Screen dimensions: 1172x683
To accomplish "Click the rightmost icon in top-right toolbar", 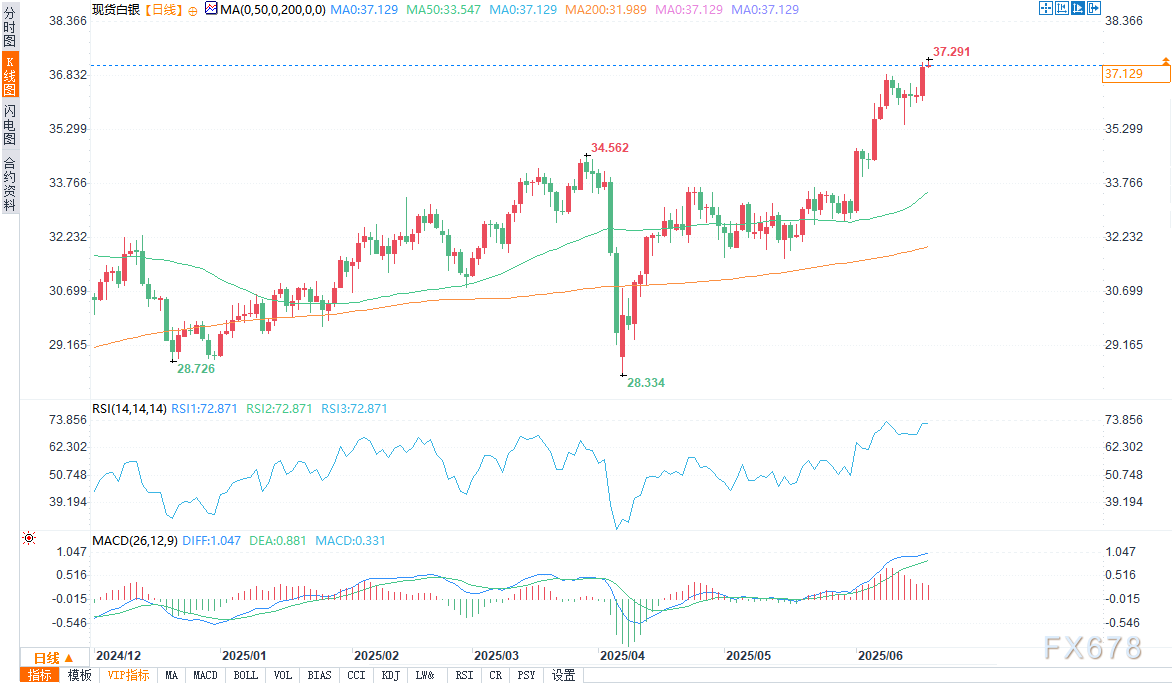I will click(x=1094, y=8).
